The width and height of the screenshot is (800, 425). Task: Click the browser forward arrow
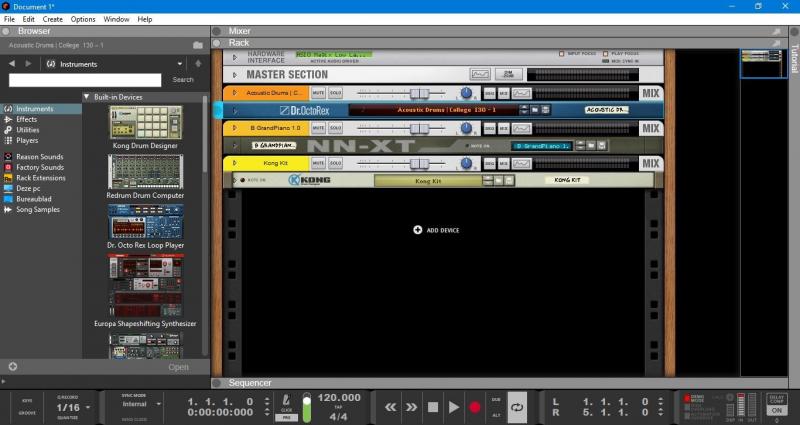pos(29,64)
